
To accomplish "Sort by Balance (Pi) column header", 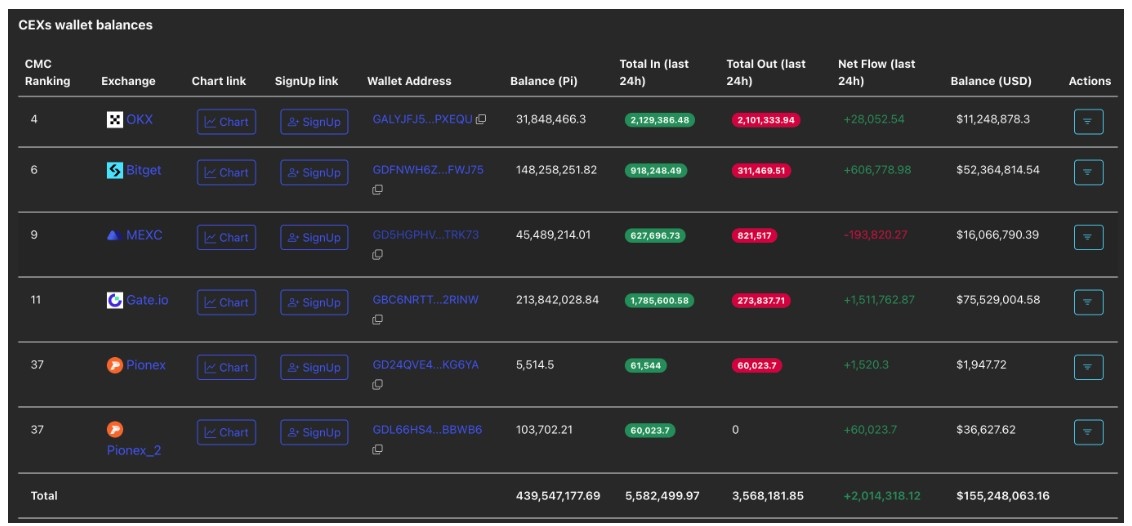I will (544, 81).
